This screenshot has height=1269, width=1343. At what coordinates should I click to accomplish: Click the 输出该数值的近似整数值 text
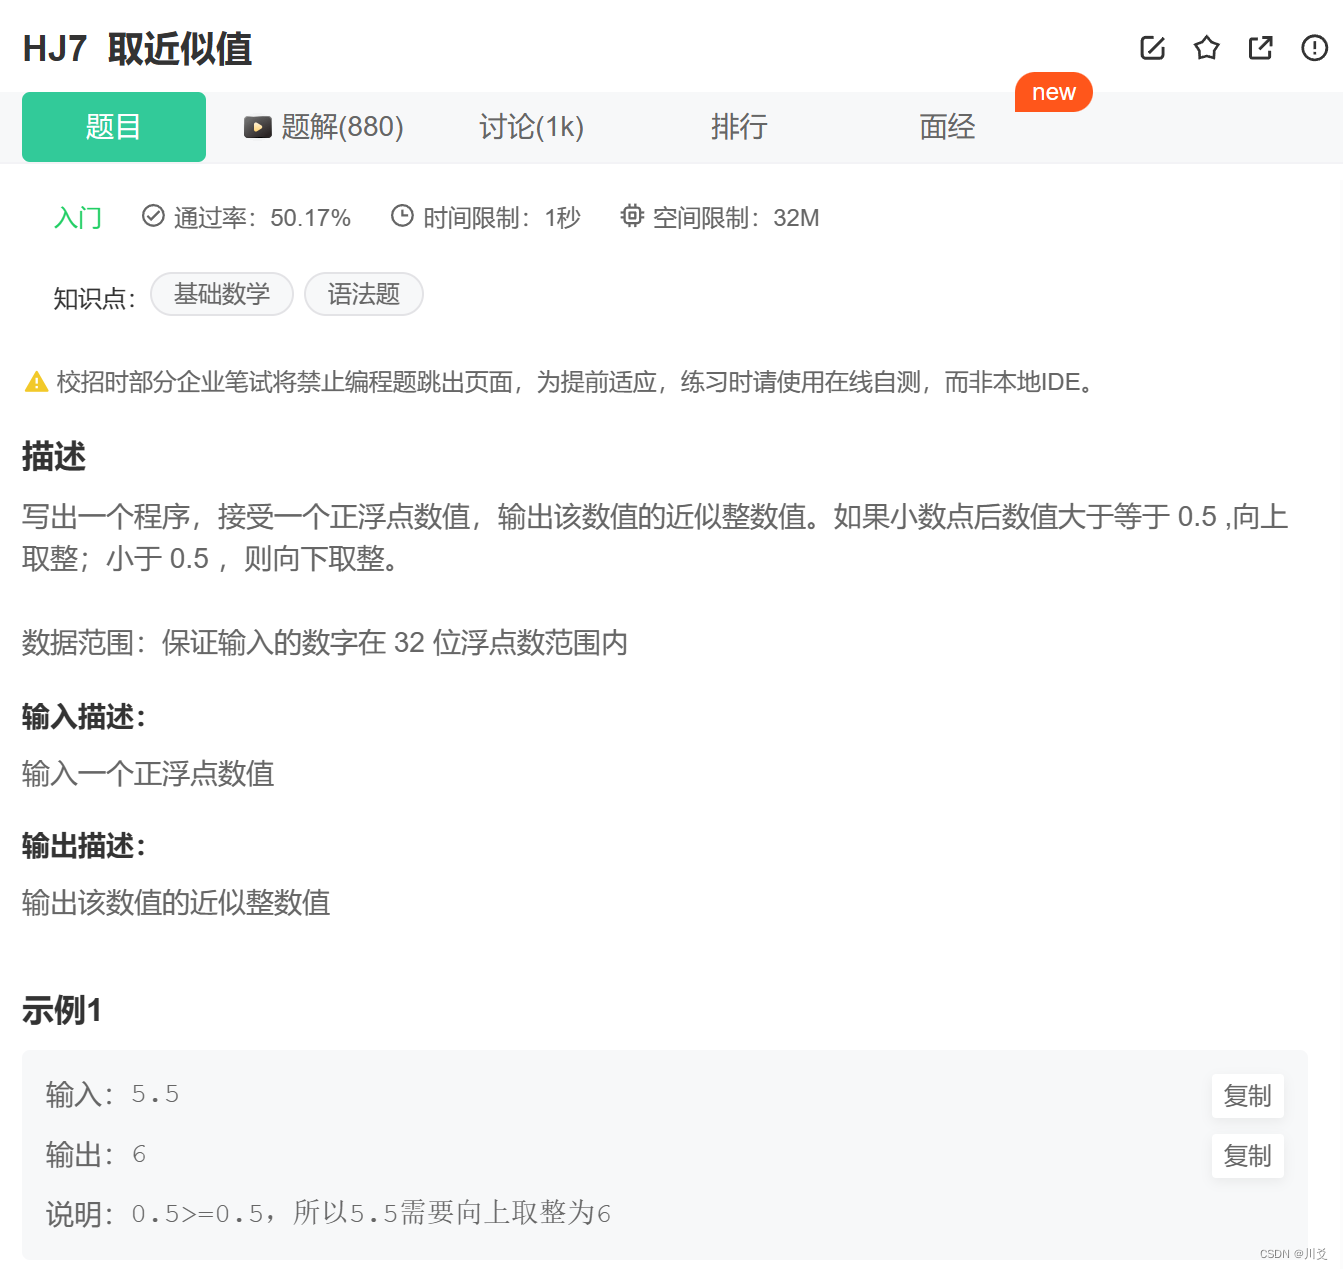pyautogui.click(x=176, y=903)
